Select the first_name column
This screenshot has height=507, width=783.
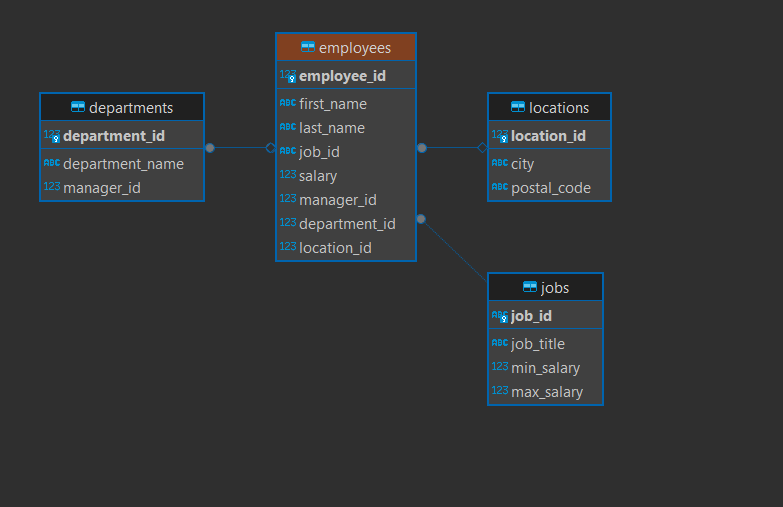click(x=346, y=103)
